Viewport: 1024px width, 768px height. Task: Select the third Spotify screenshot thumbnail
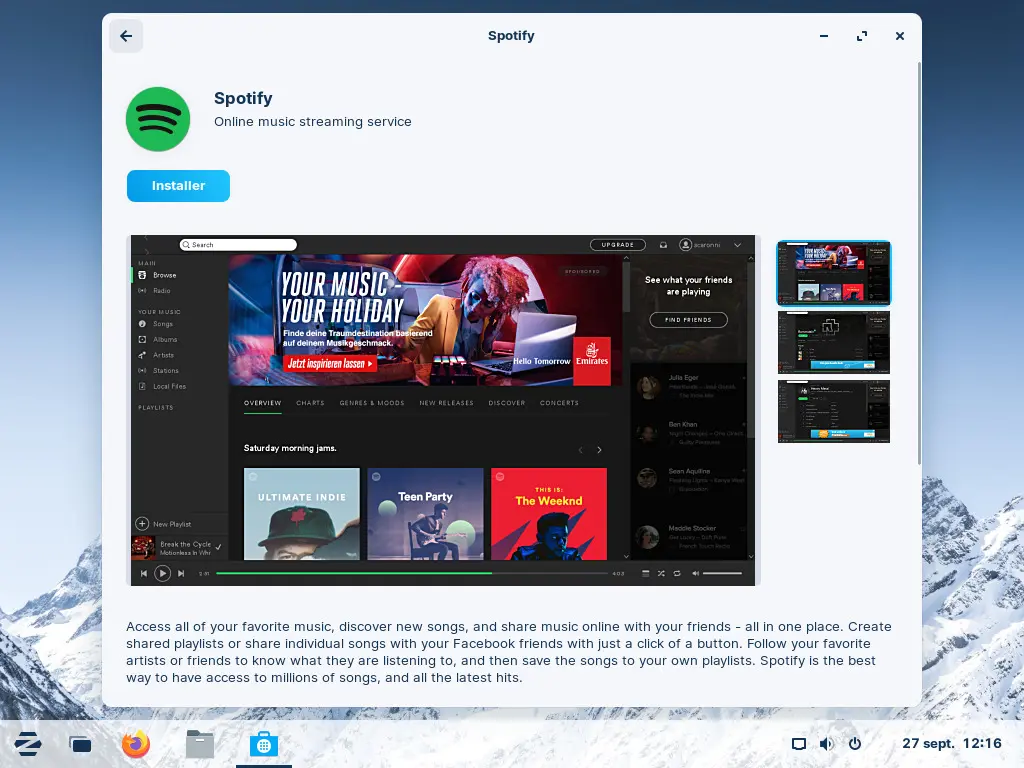(x=833, y=411)
